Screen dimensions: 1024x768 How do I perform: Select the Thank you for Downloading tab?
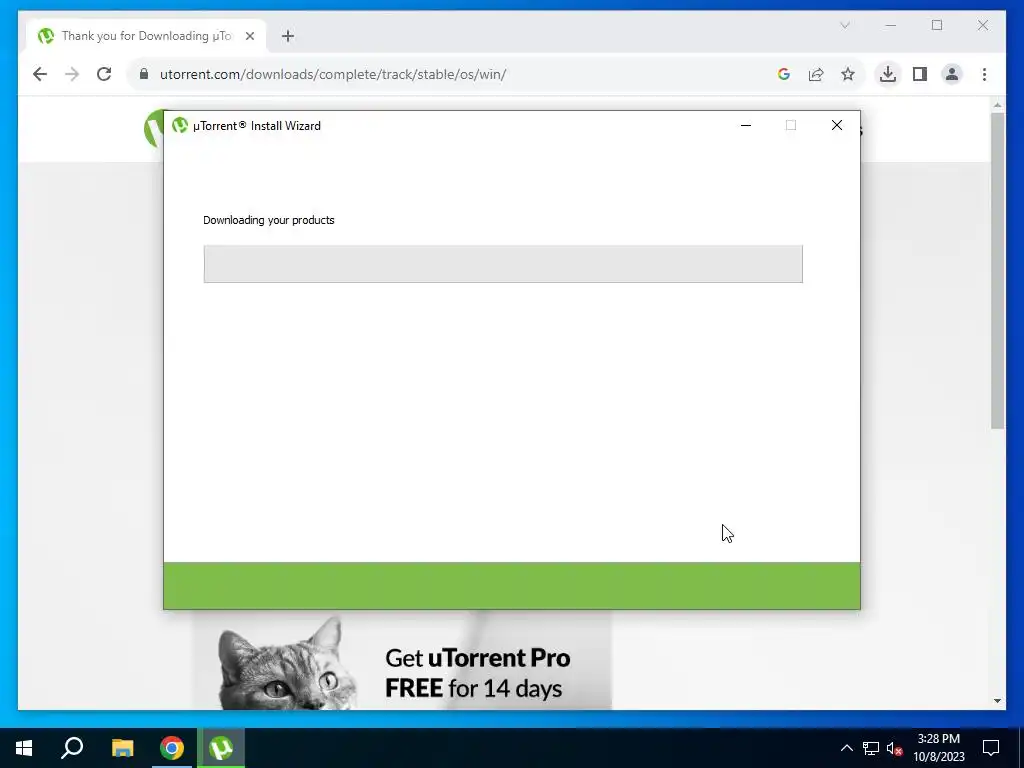pos(146,36)
